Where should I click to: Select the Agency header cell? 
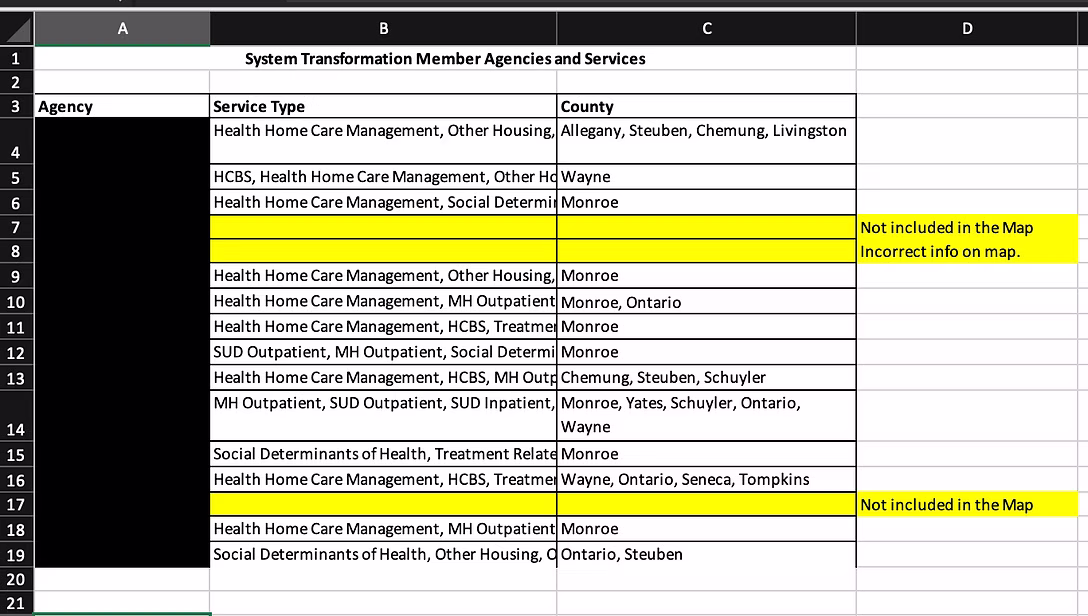coord(122,106)
